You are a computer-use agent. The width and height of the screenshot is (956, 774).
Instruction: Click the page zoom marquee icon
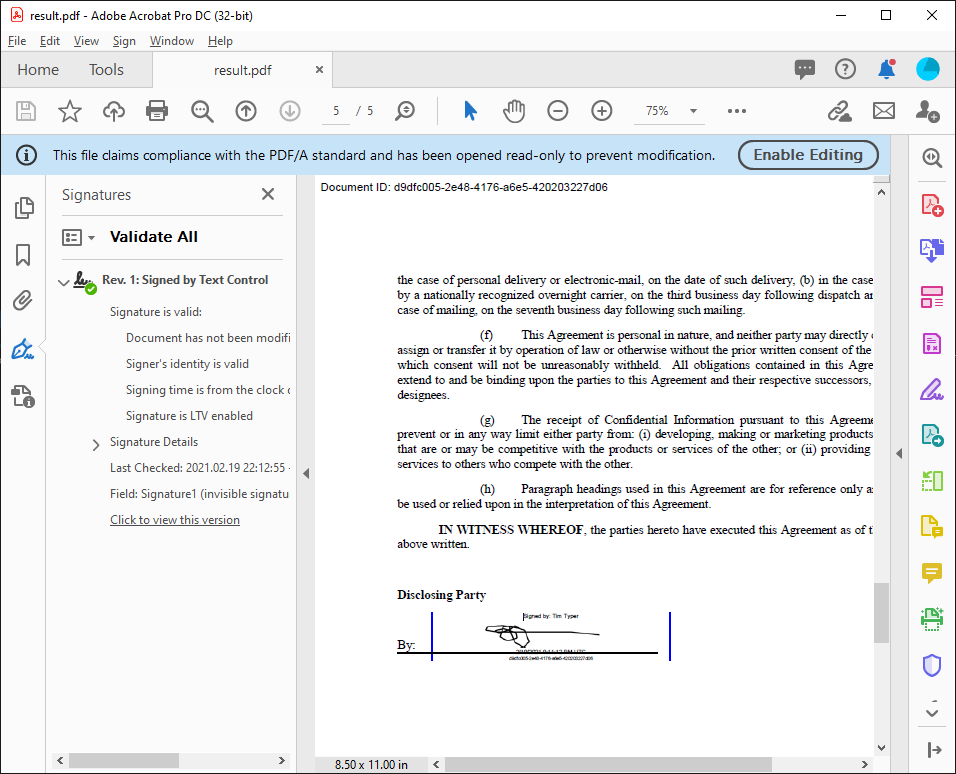pyautogui.click(x=405, y=111)
